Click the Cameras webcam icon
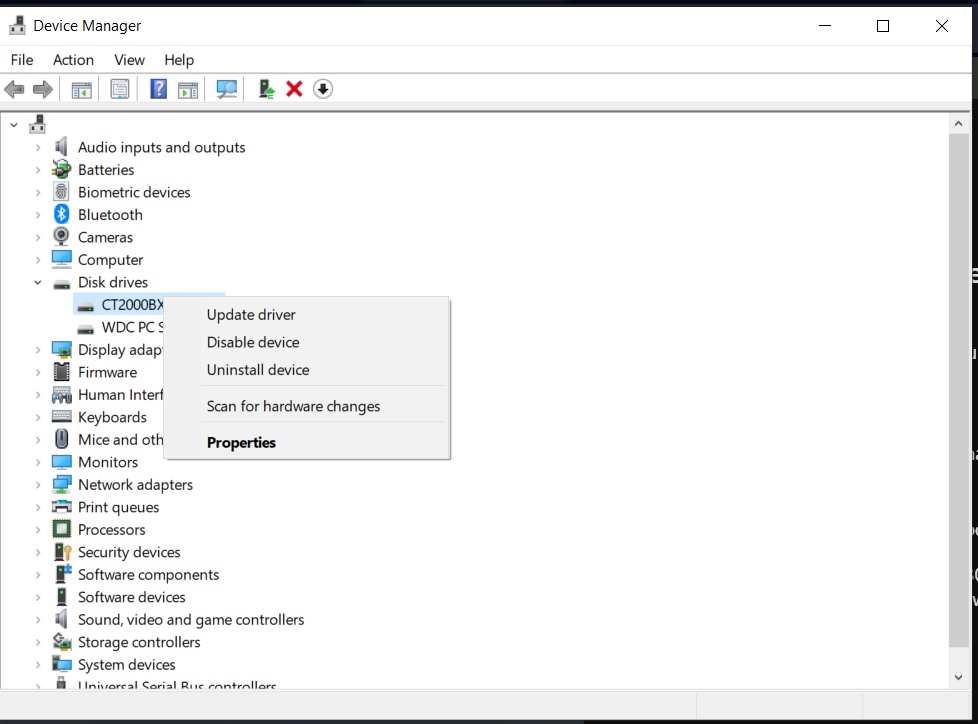 (x=61, y=236)
